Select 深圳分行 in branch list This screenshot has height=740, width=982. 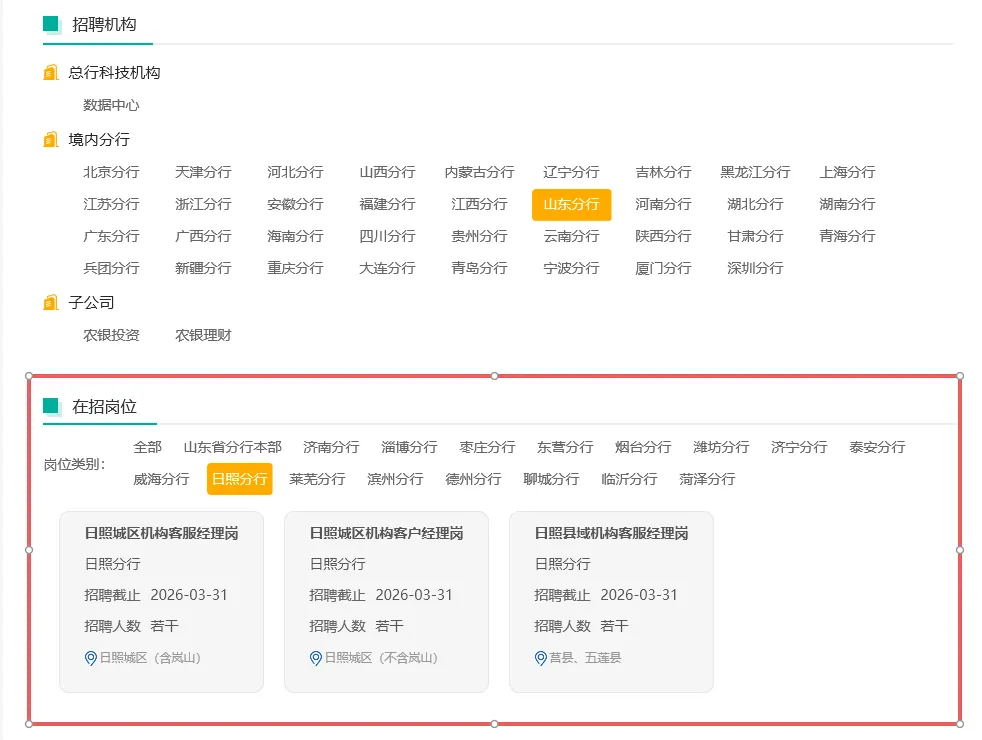[755, 268]
